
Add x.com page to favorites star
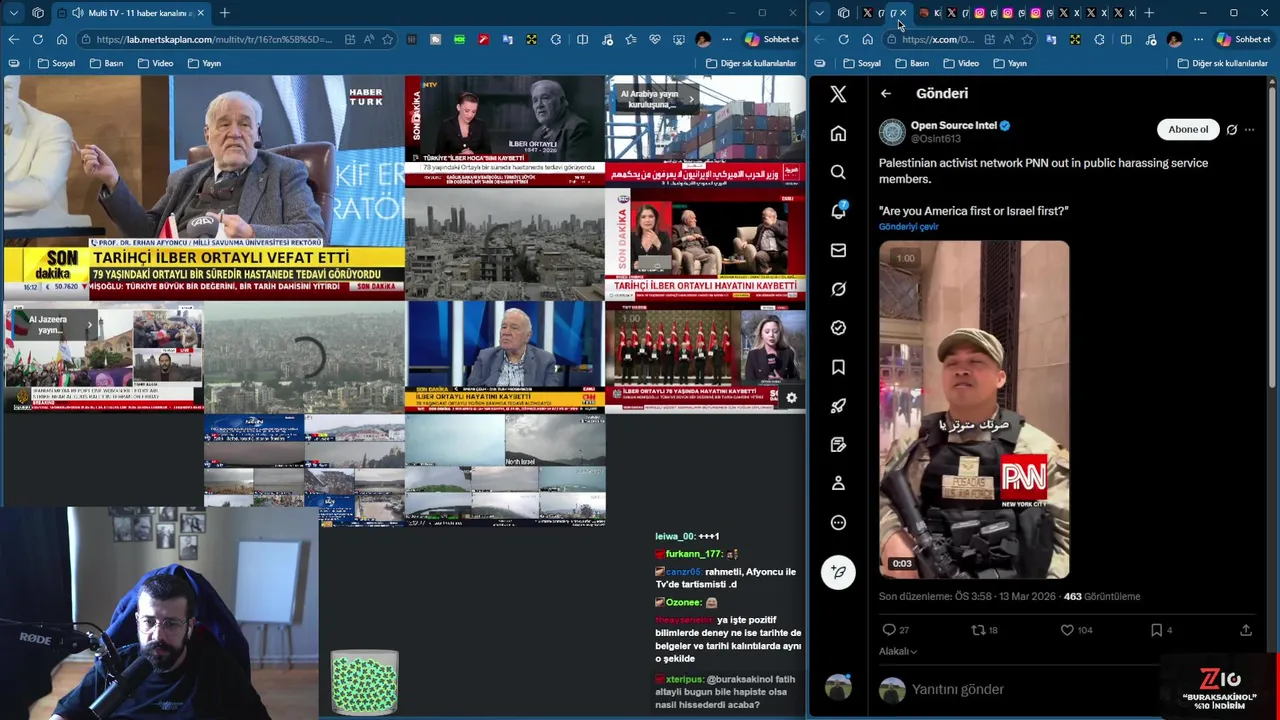(1026, 39)
